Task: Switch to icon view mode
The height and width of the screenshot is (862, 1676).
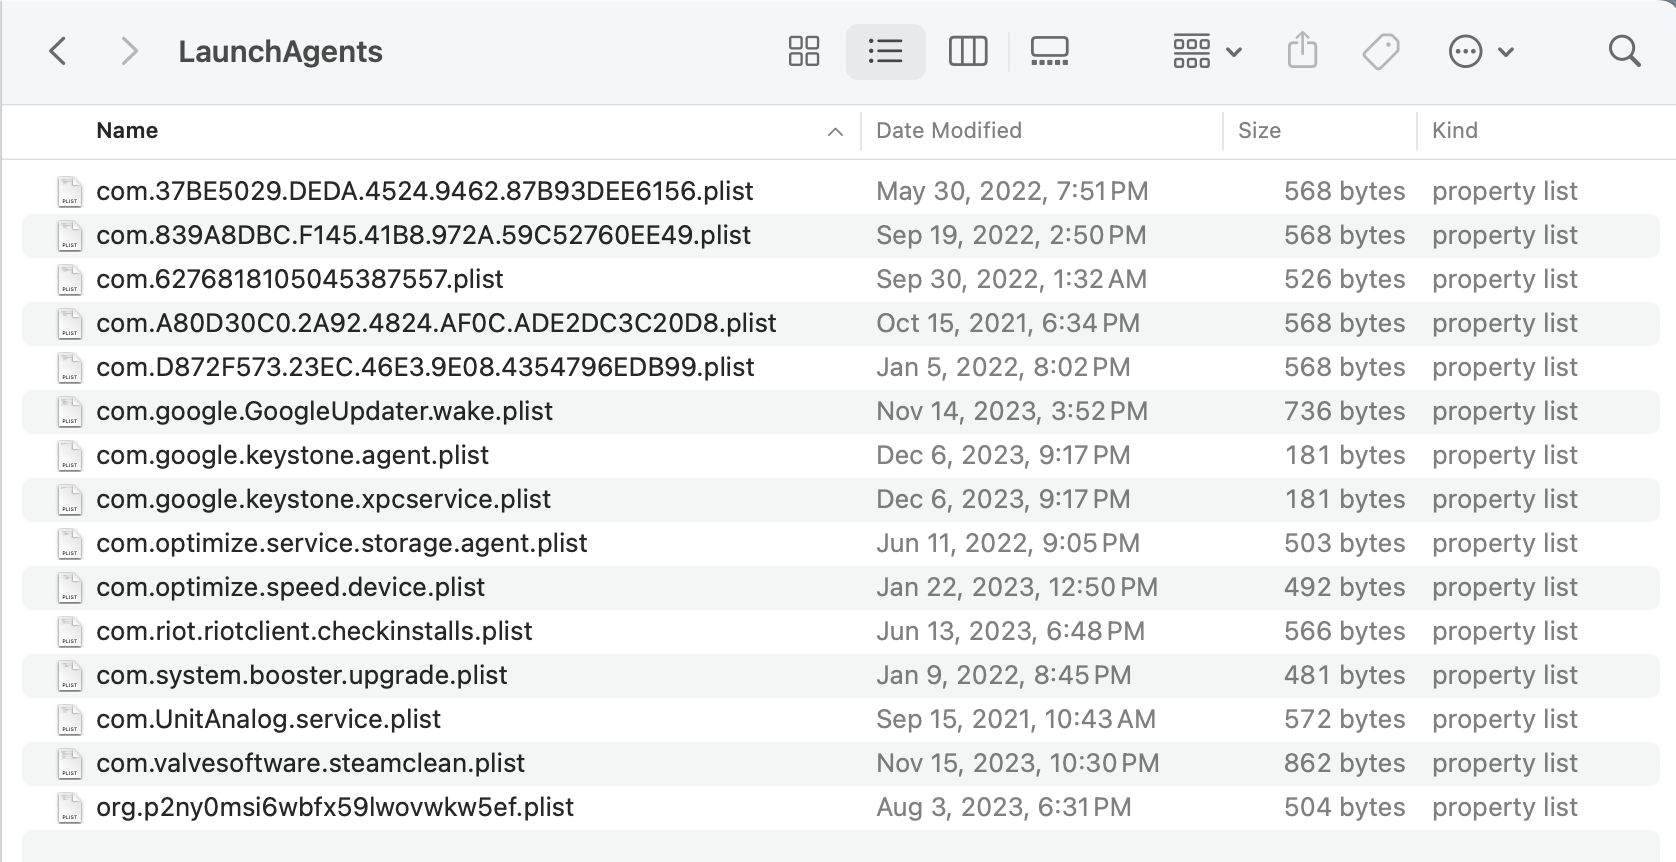Action: point(803,51)
